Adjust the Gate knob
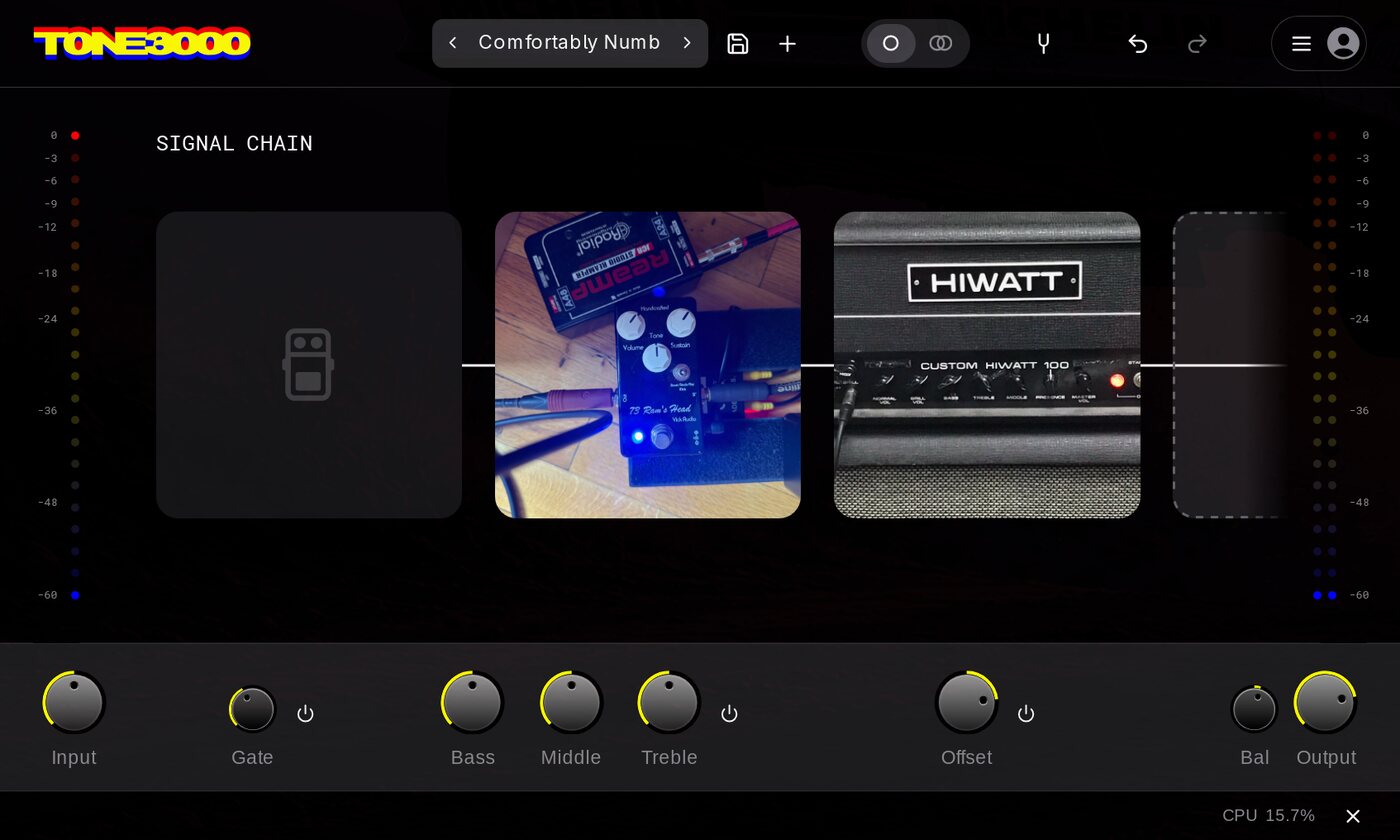The width and height of the screenshot is (1400, 840). (253, 709)
